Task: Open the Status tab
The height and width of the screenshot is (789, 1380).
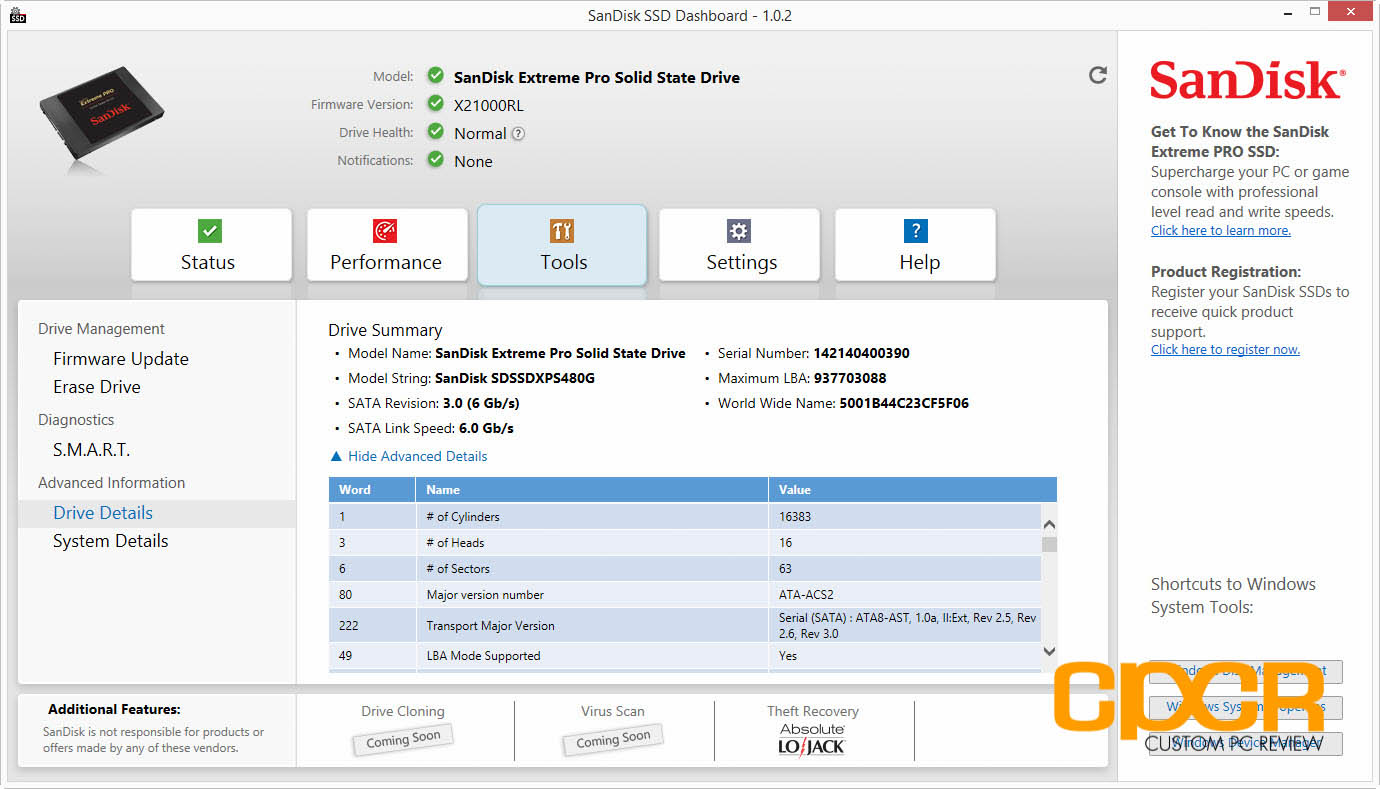Action: [211, 245]
